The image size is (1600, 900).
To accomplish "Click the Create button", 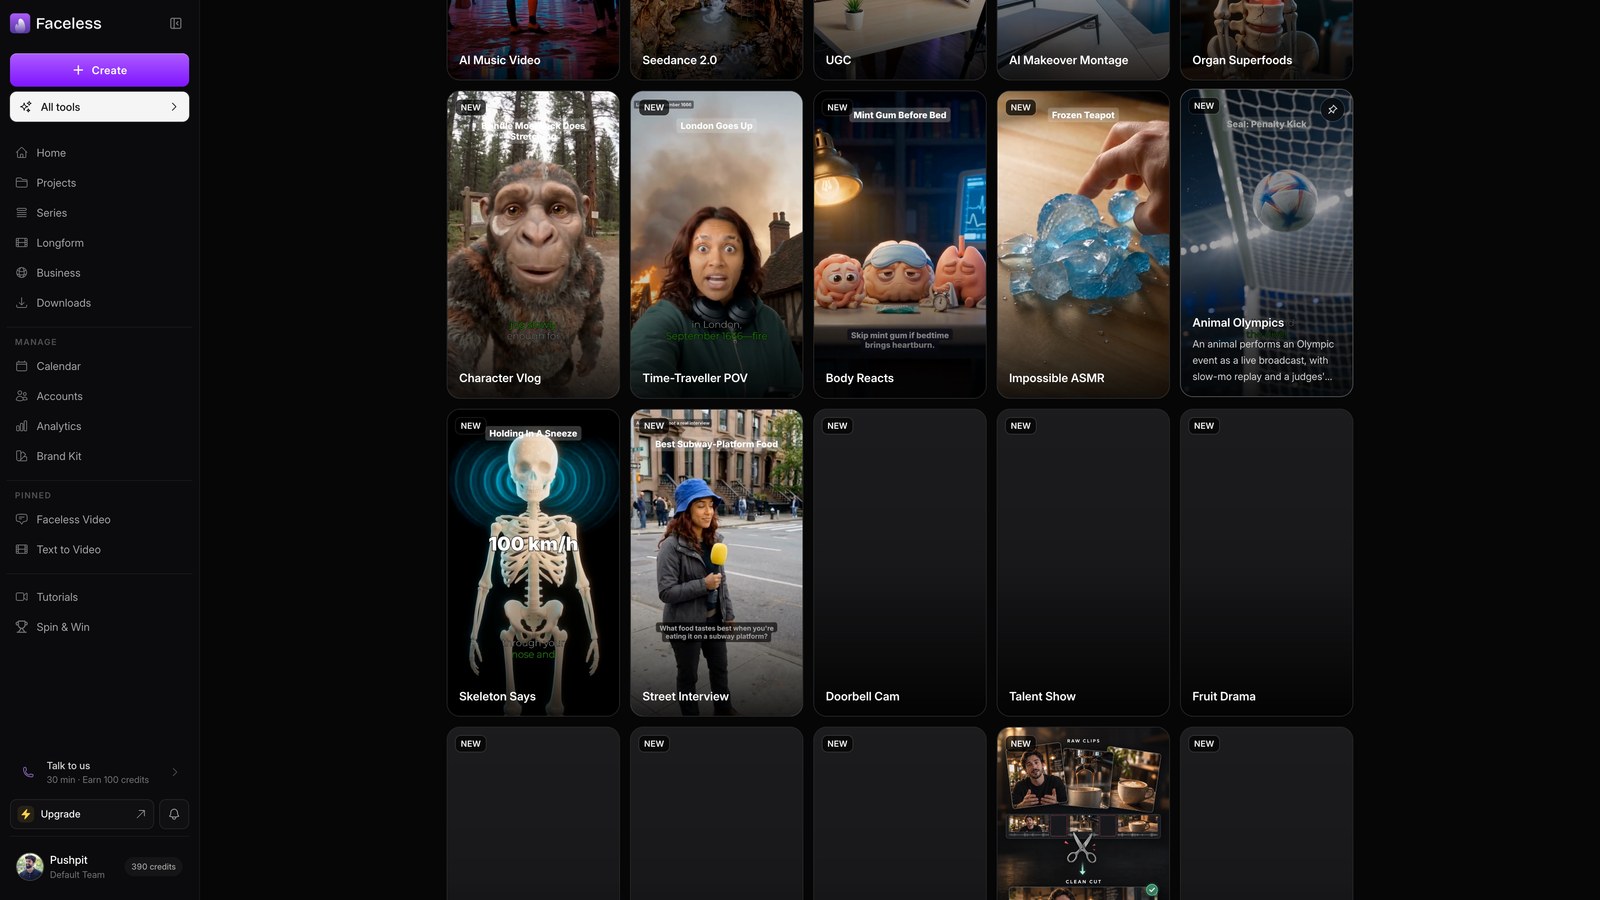I will [x=99, y=70].
